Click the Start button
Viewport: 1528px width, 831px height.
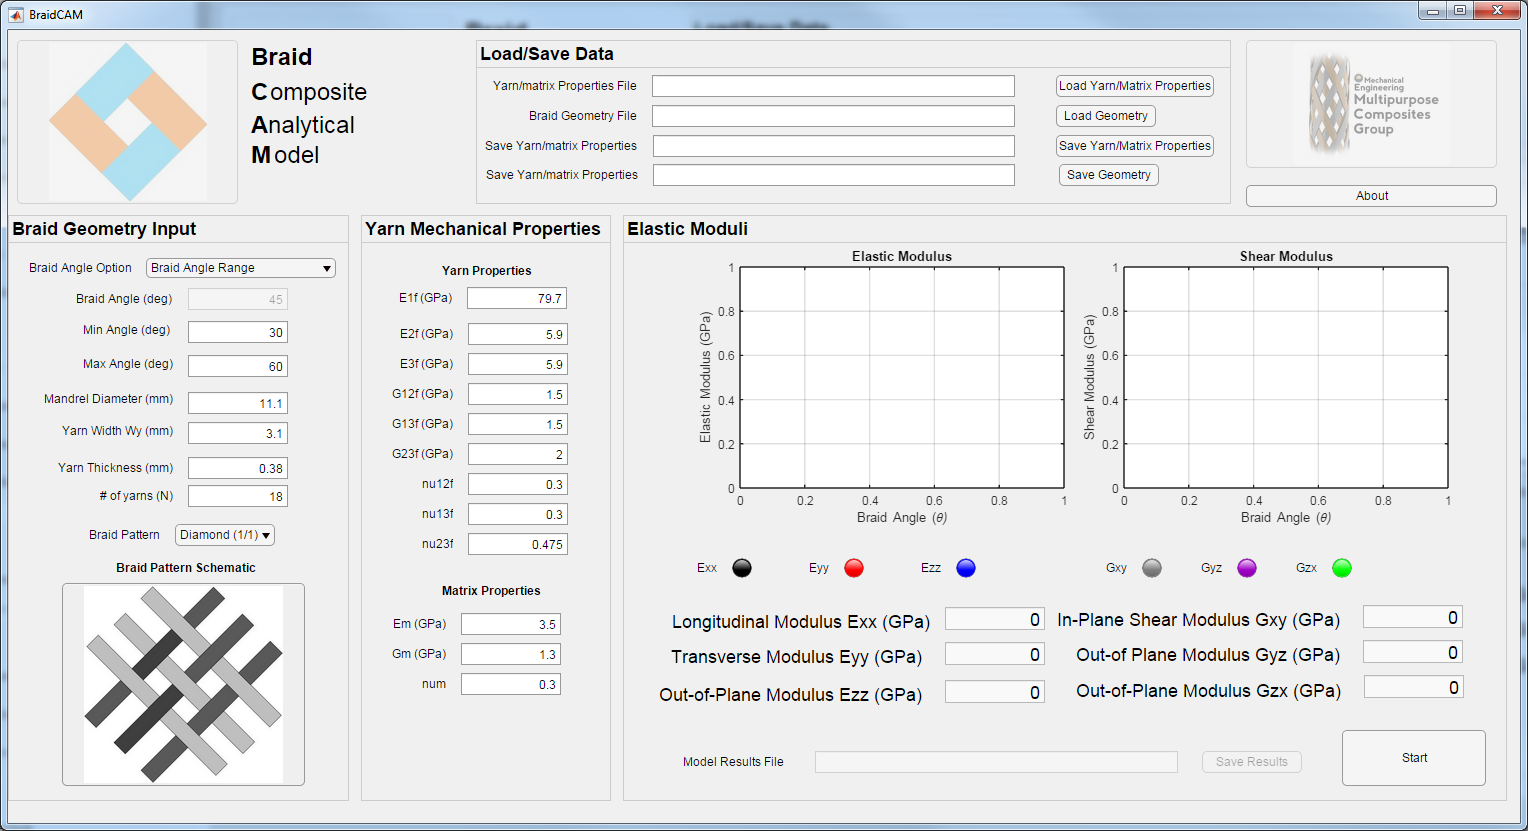click(x=1414, y=758)
